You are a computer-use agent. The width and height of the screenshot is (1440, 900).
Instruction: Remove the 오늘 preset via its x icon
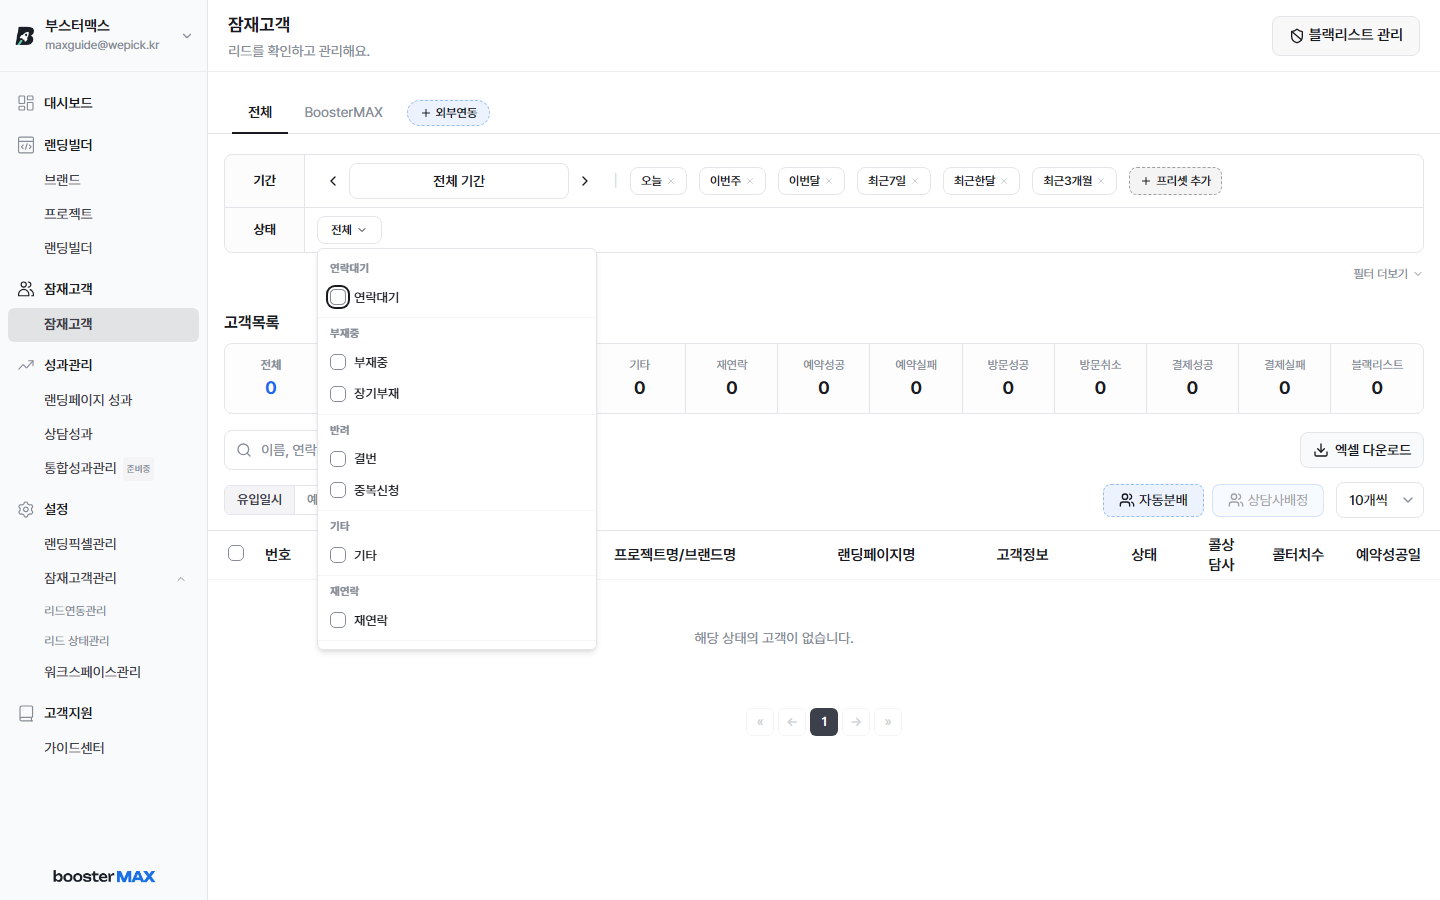[x=671, y=181]
